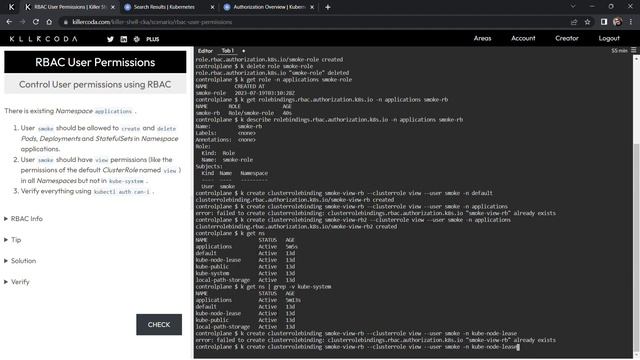The height and width of the screenshot is (360, 640).
Task: Open Killercoda LinkedIn link icon
Action: pos(124,39)
